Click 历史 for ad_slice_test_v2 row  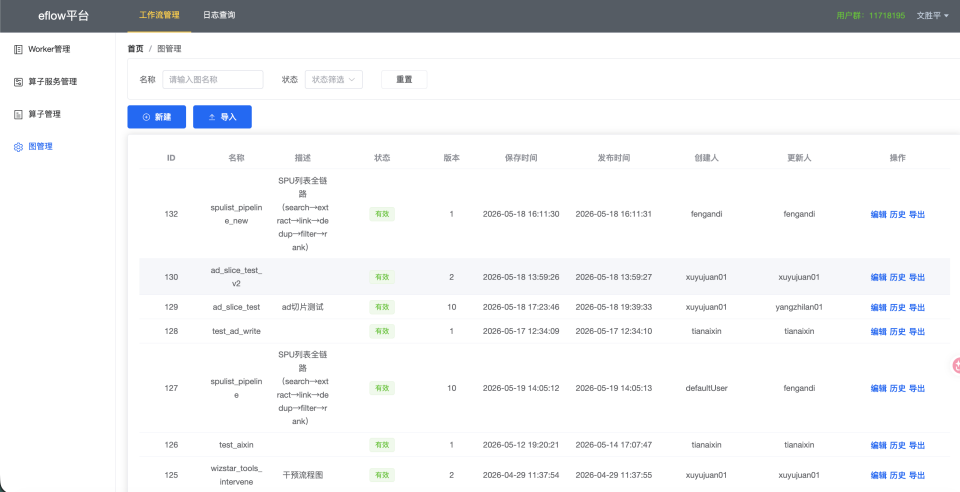(898, 277)
